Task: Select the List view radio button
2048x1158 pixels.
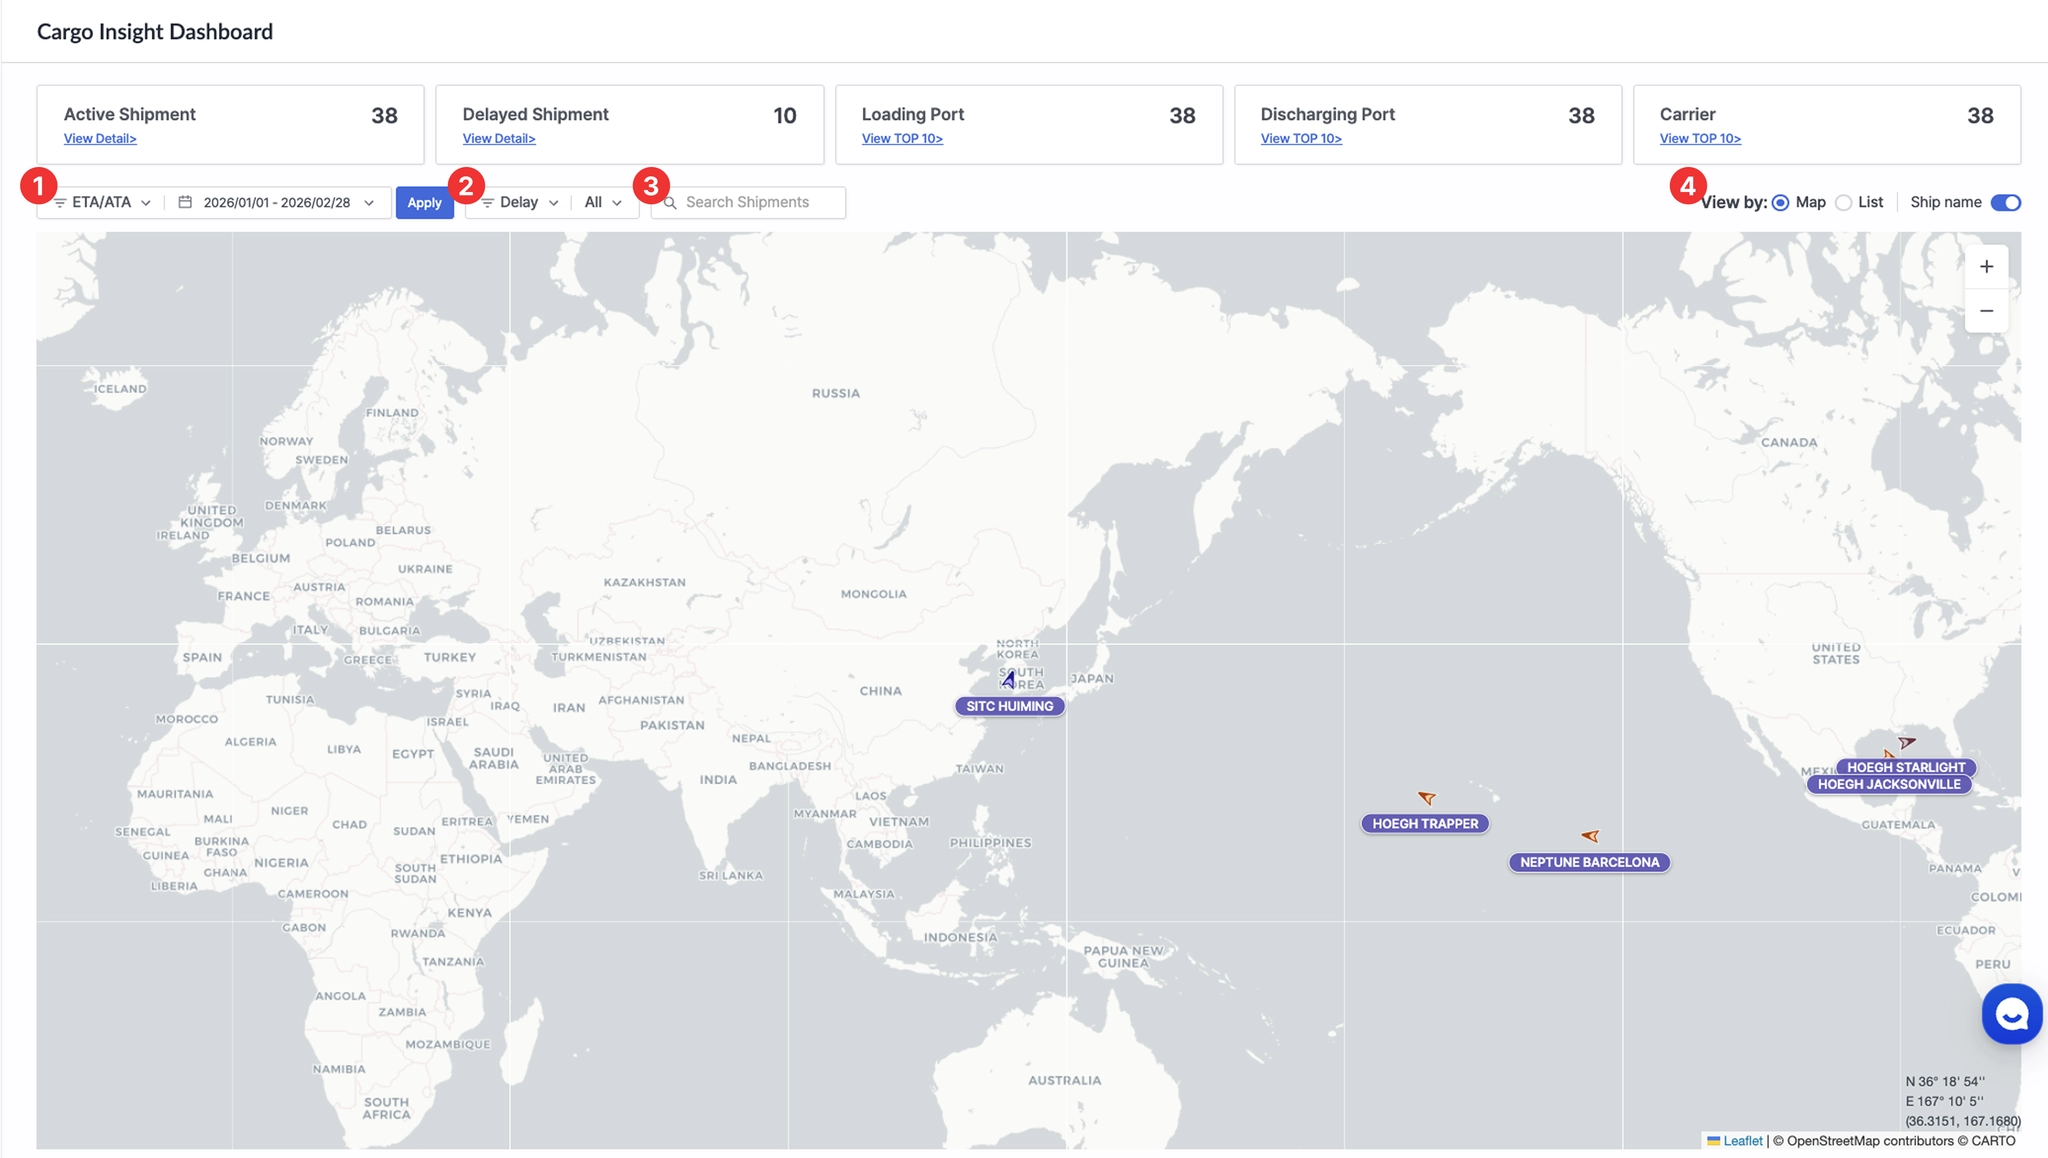Action: pos(1843,202)
